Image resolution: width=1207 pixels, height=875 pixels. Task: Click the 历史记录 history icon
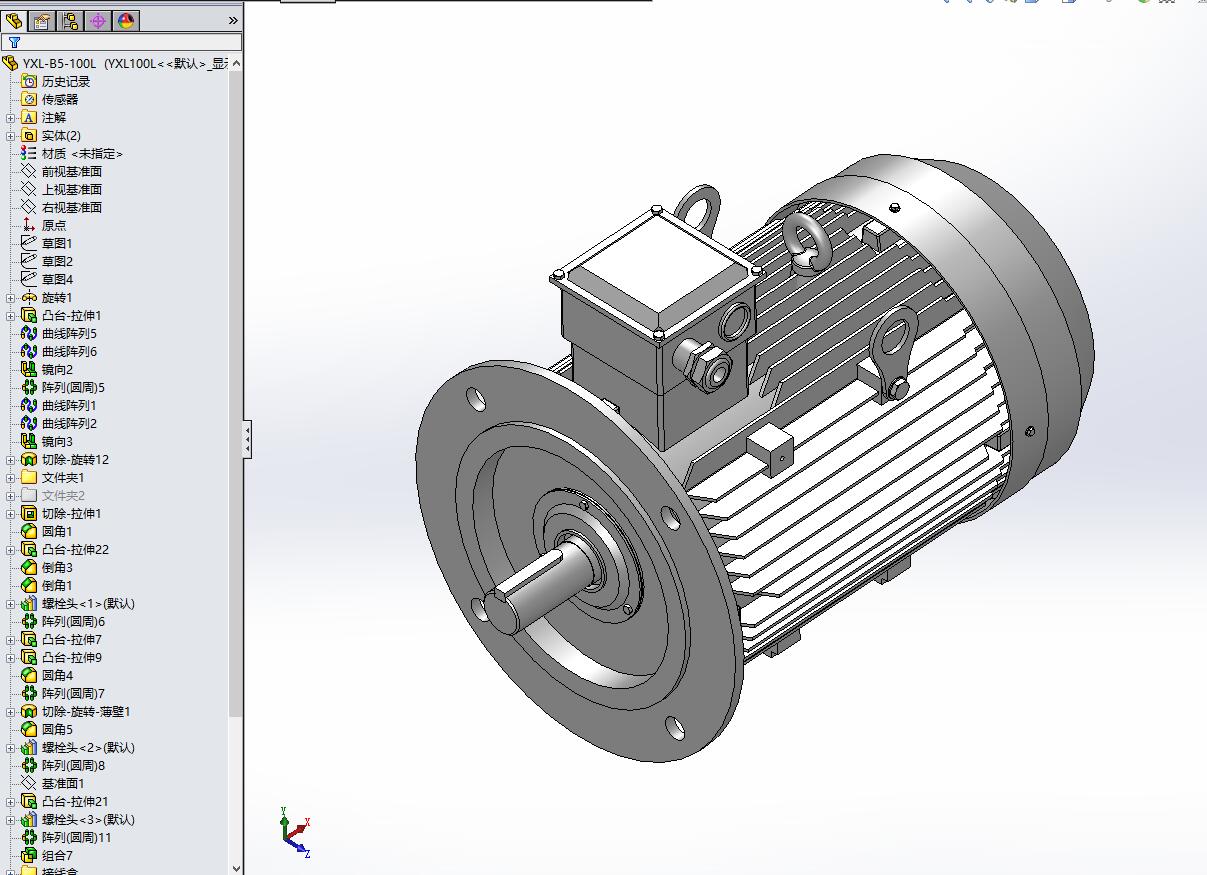(29, 81)
